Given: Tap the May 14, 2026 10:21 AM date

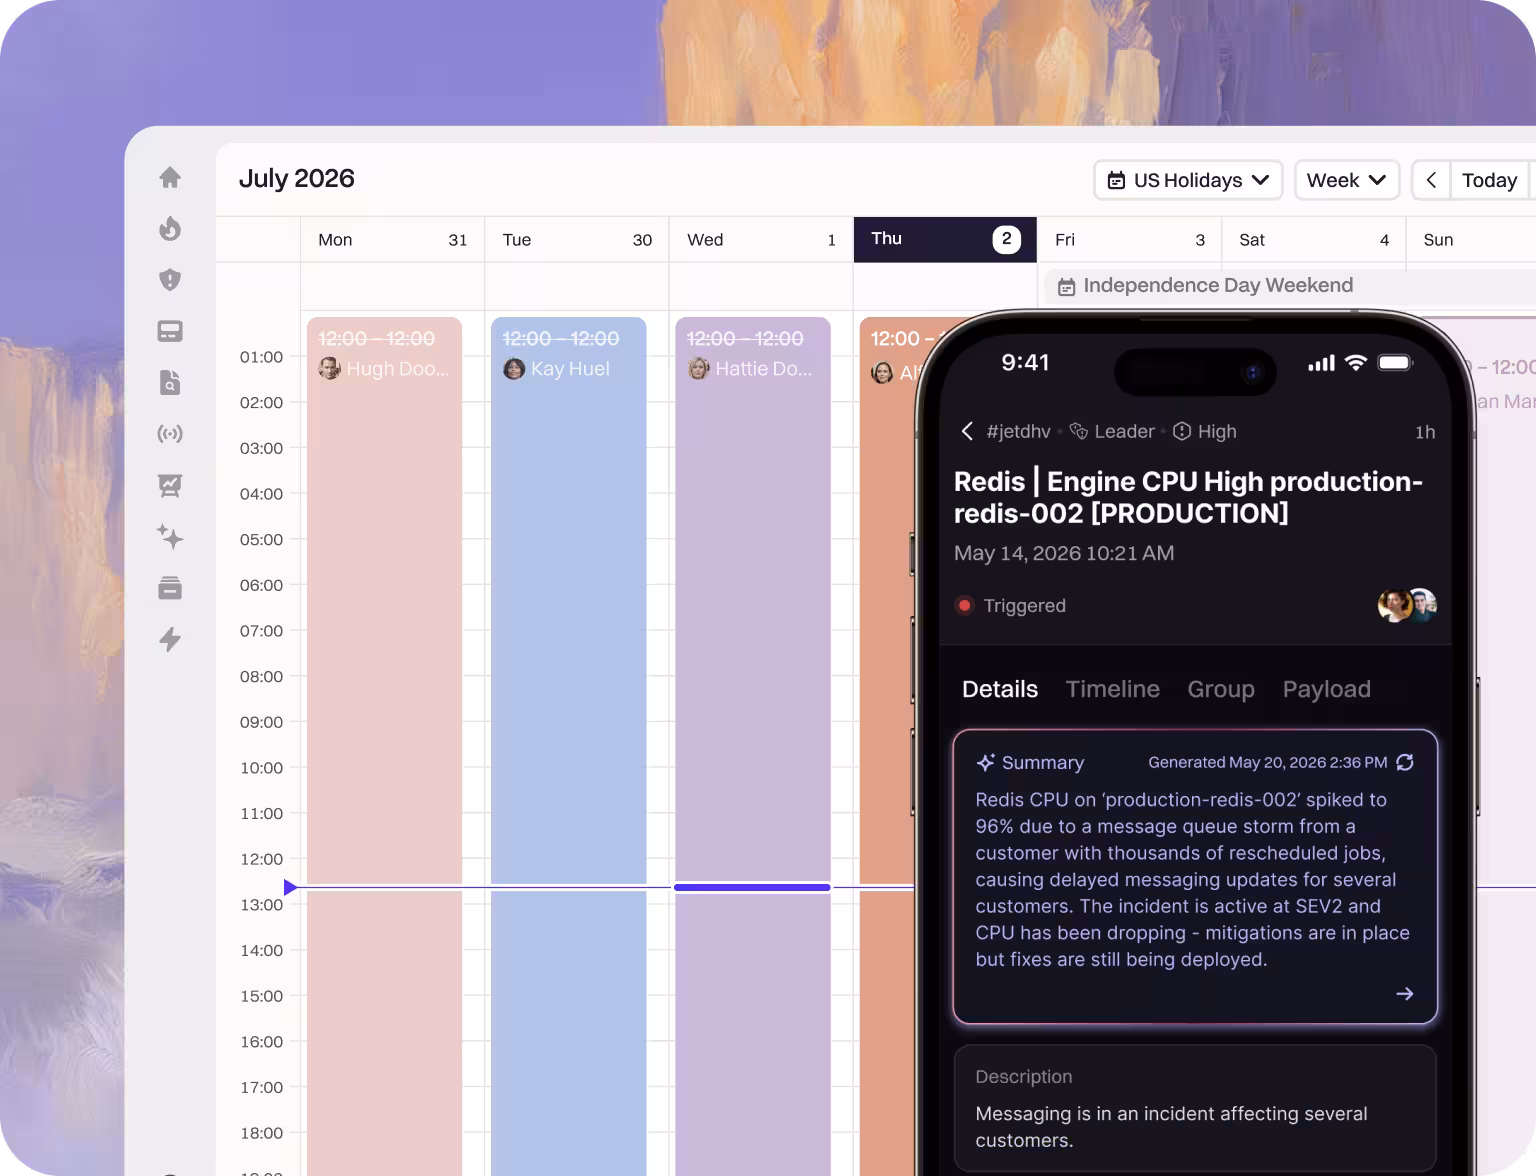Looking at the screenshot, I should (x=1064, y=553).
